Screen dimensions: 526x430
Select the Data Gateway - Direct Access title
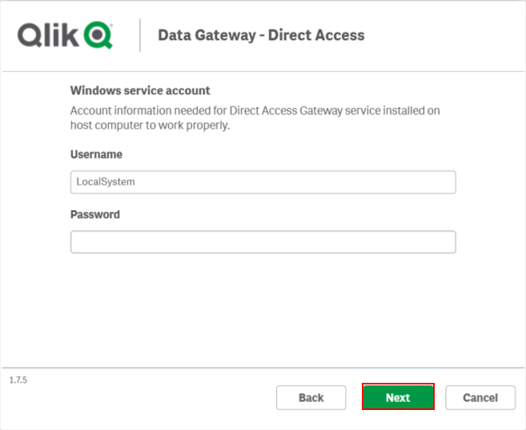click(261, 35)
